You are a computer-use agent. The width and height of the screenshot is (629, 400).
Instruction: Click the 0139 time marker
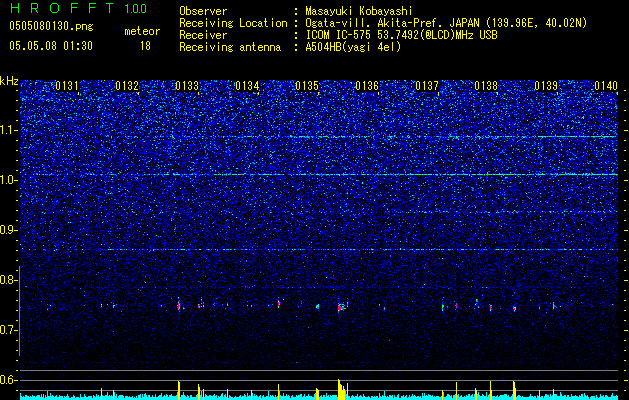pos(546,86)
